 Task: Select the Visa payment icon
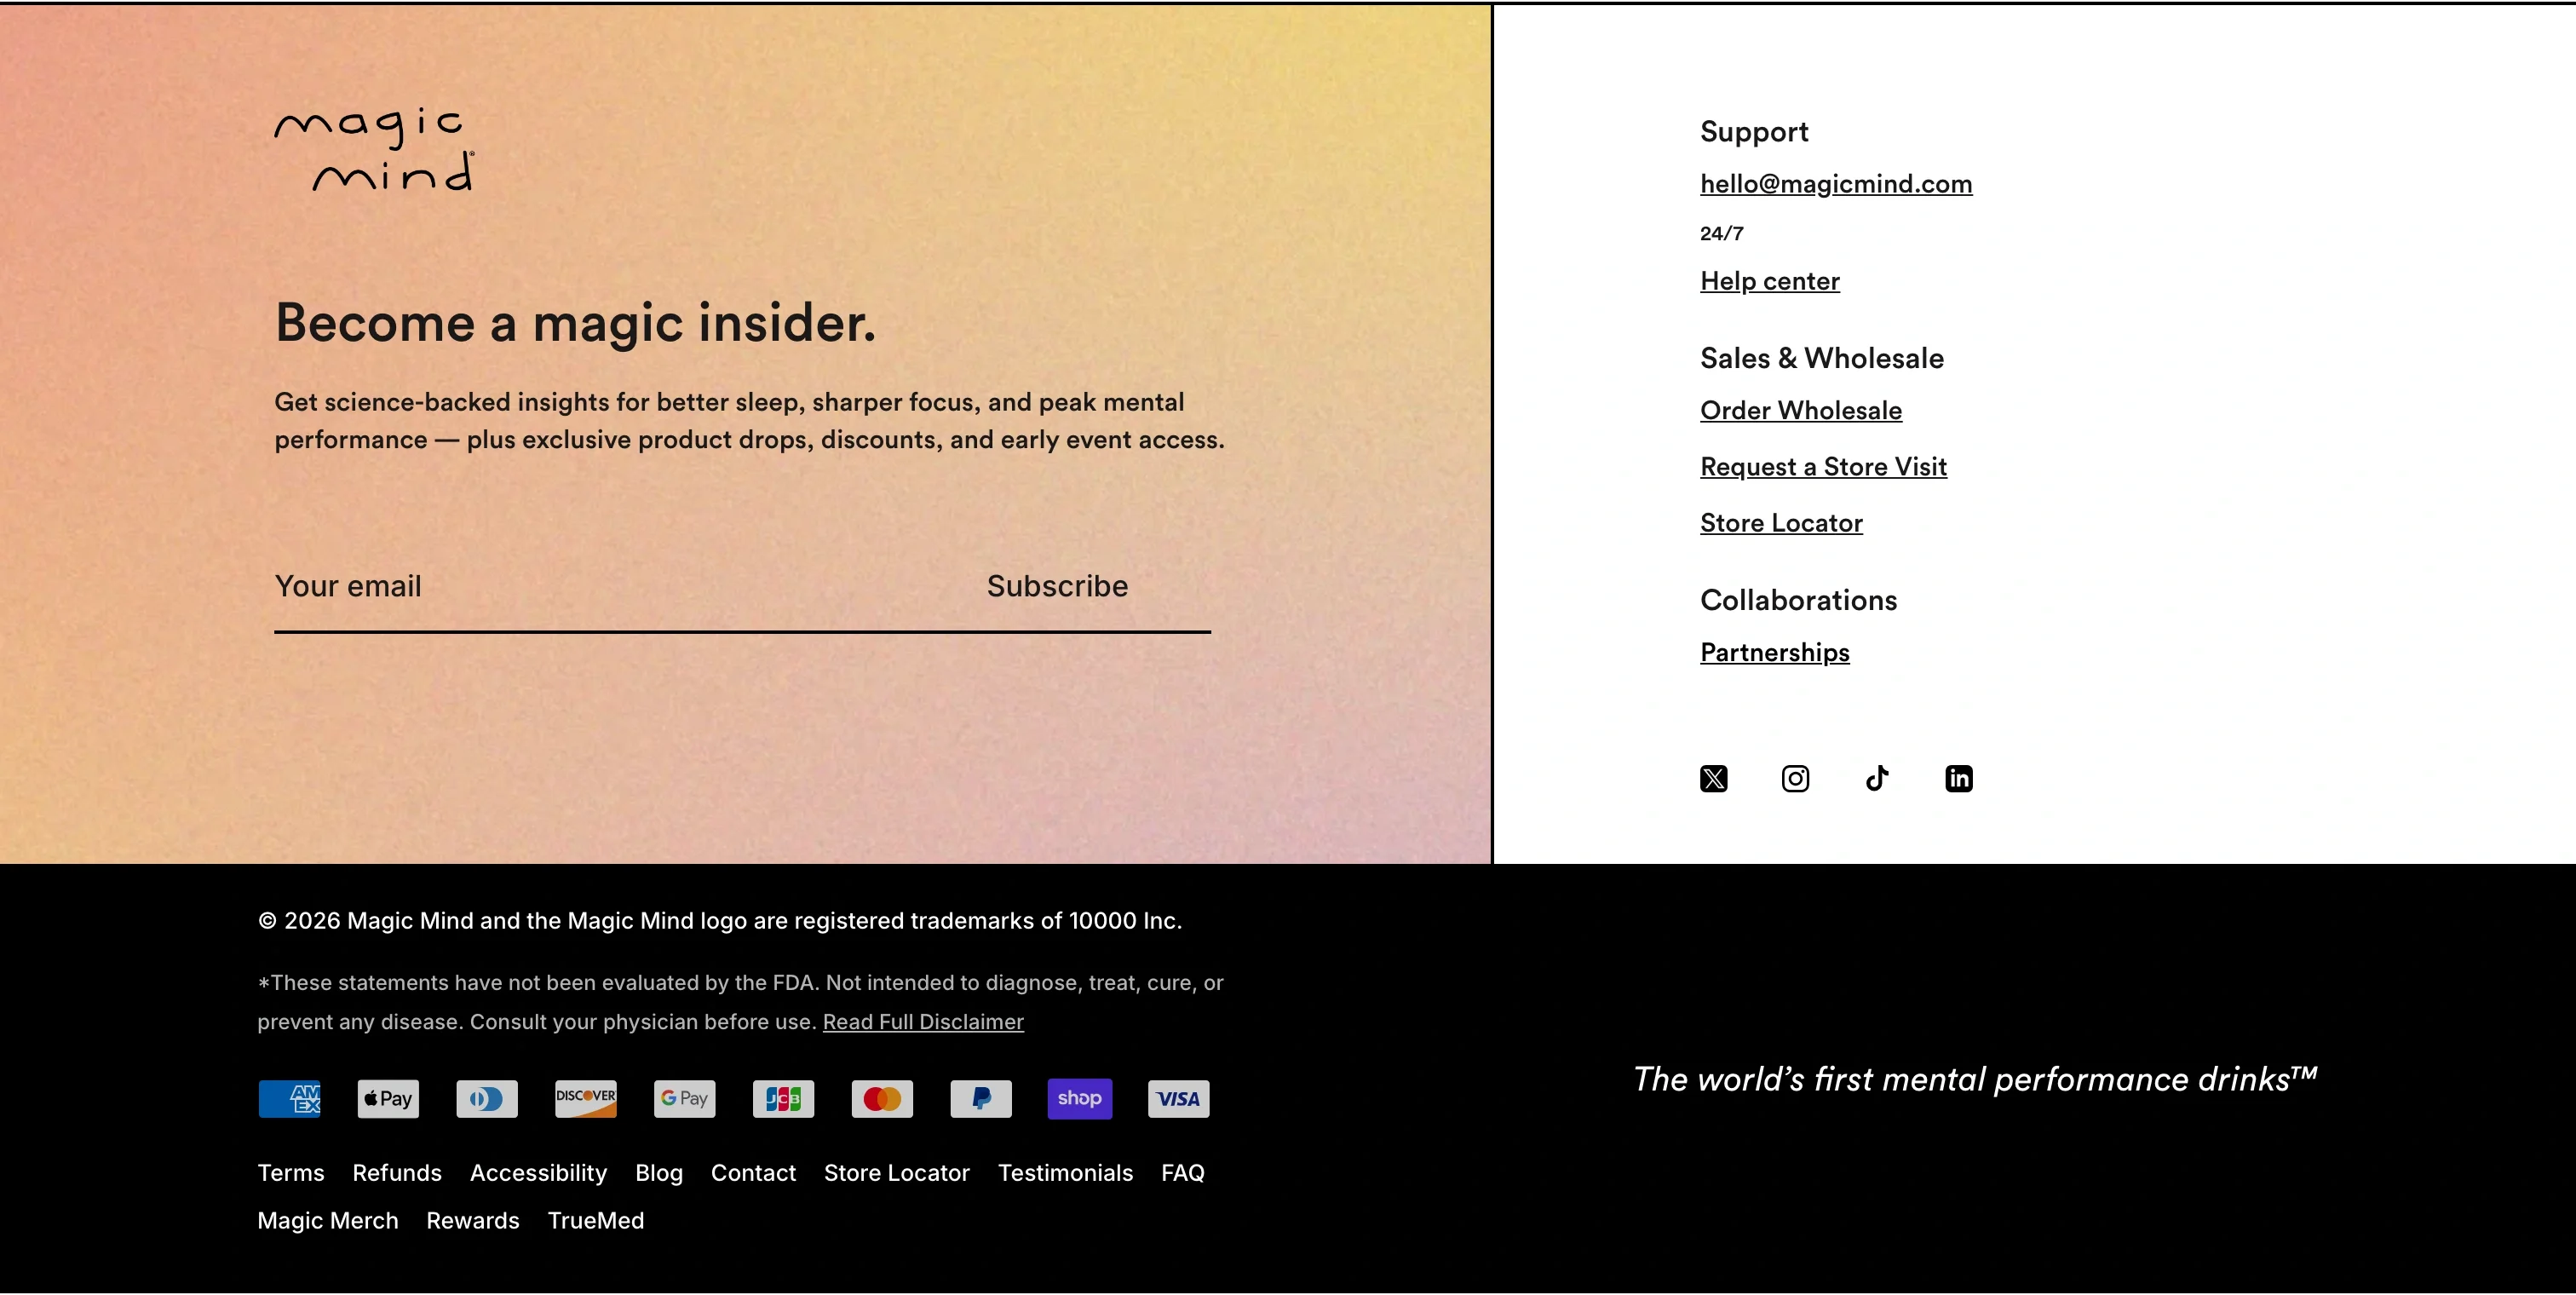point(1178,1098)
